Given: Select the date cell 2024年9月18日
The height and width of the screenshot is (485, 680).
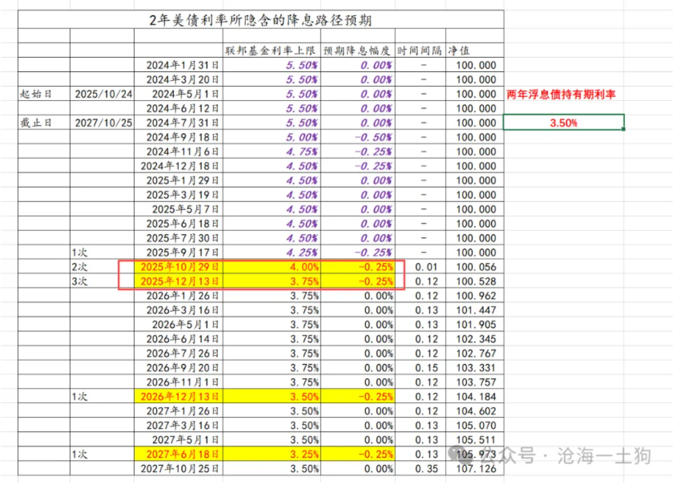Looking at the screenshot, I should coord(179,137).
